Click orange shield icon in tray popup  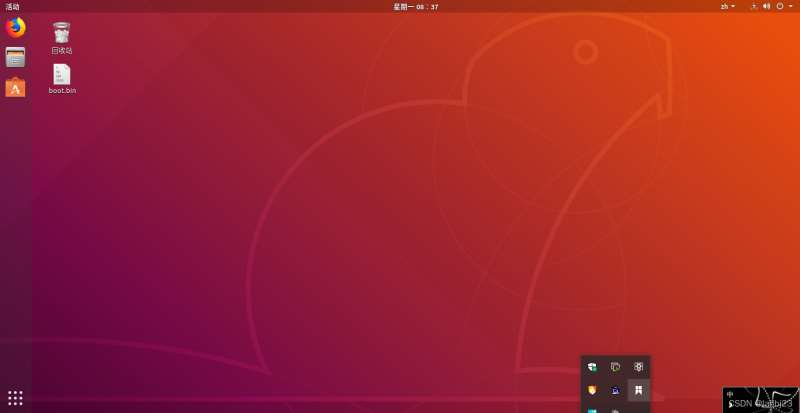point(592,391)
